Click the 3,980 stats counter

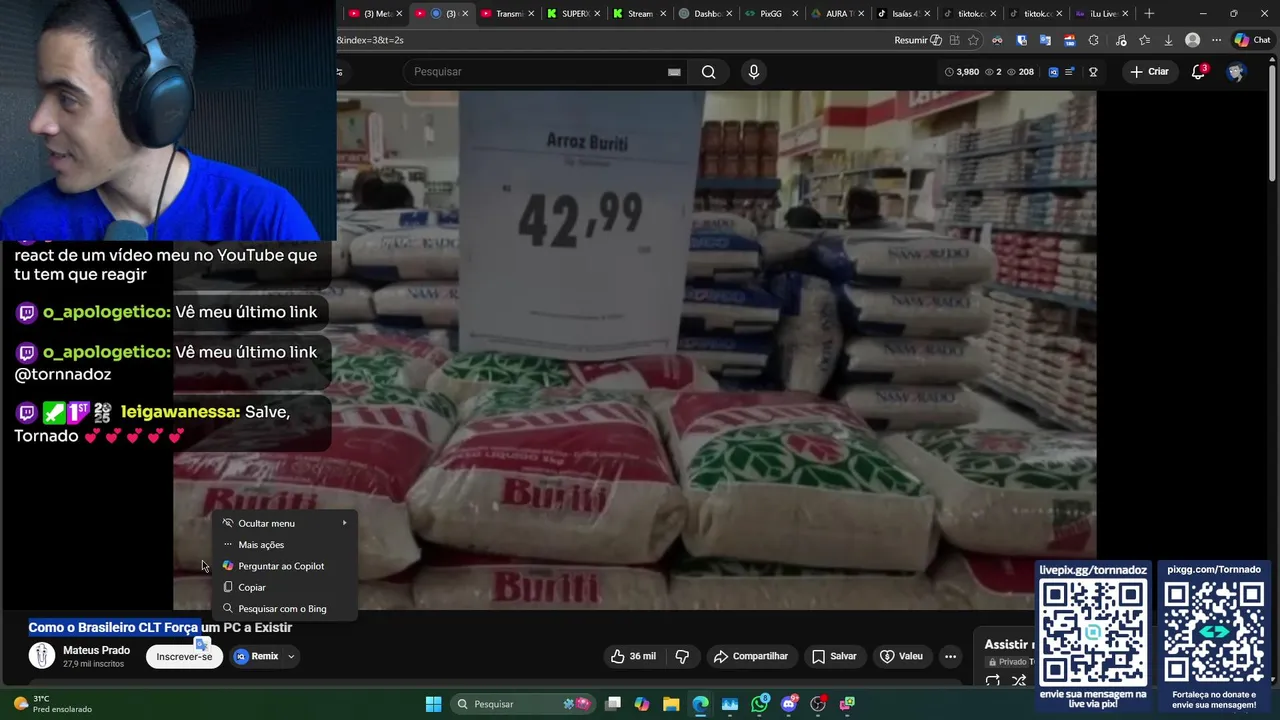962,72
